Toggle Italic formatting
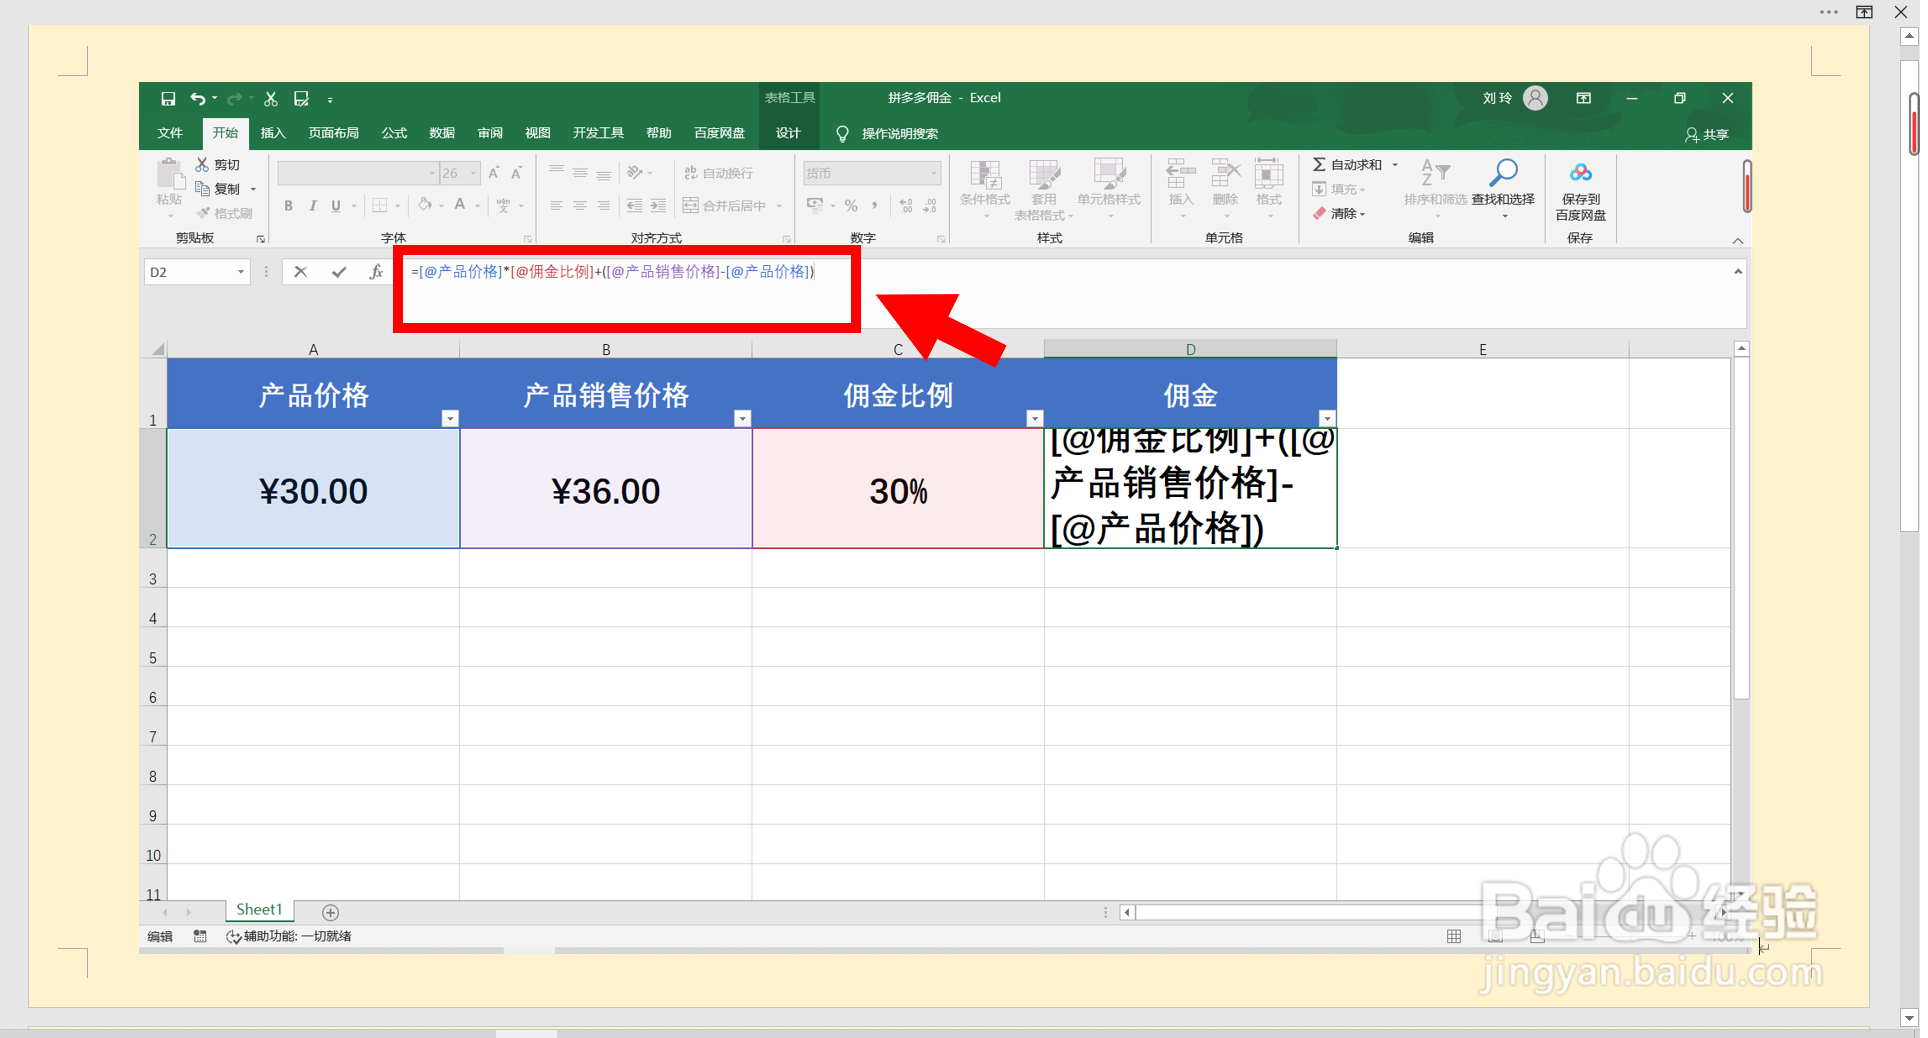 click(x=313, y=206)
